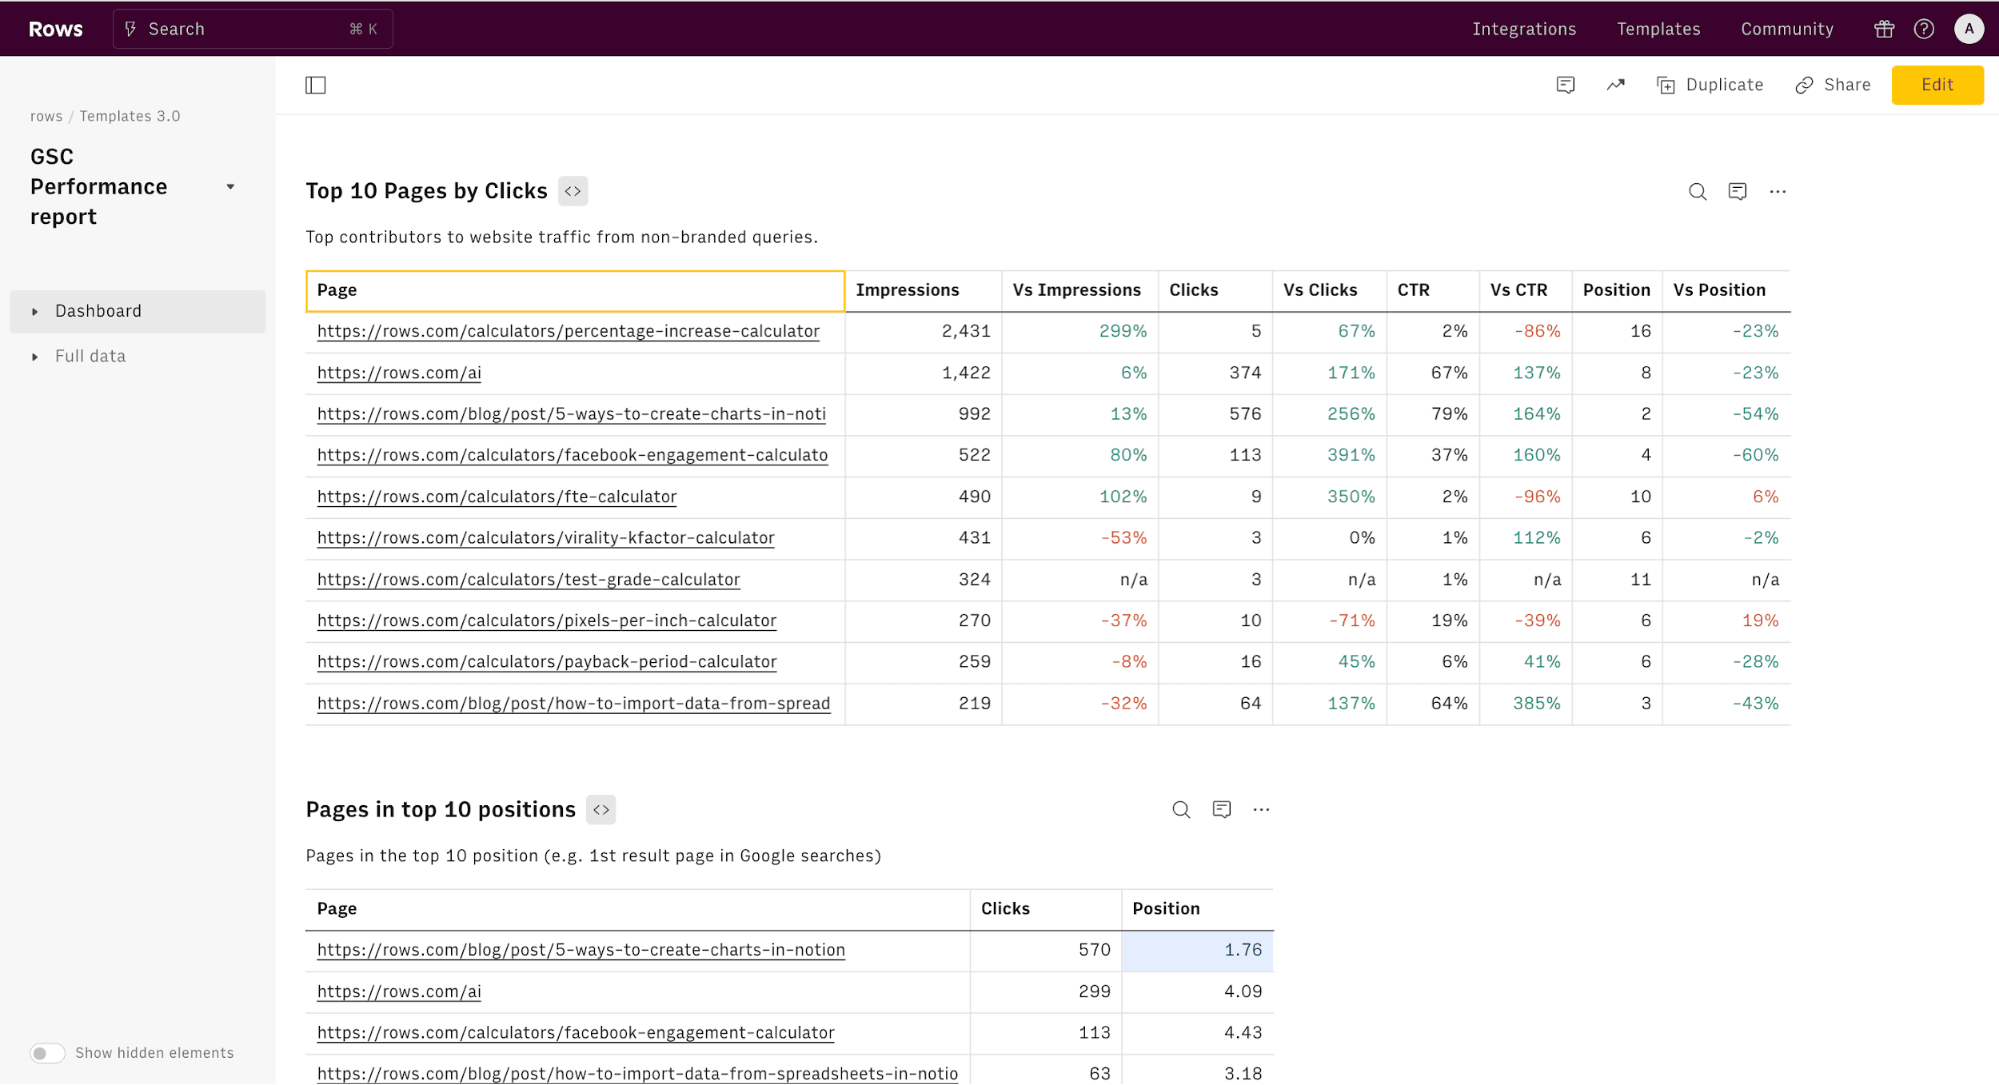Click the rows.com/ai link in table

click(x=398, y=371)
